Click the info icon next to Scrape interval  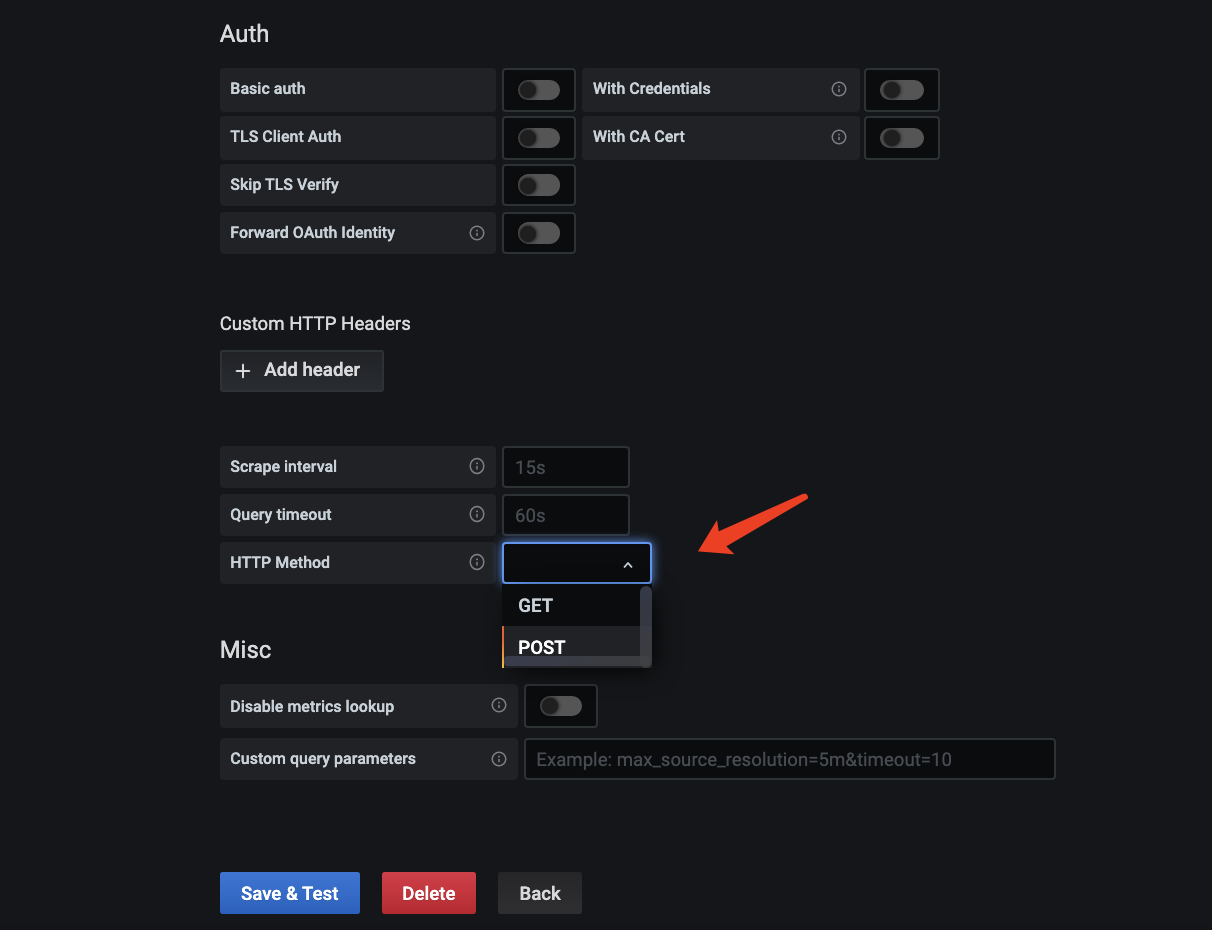pyautogui.click(x=477, y=466)
